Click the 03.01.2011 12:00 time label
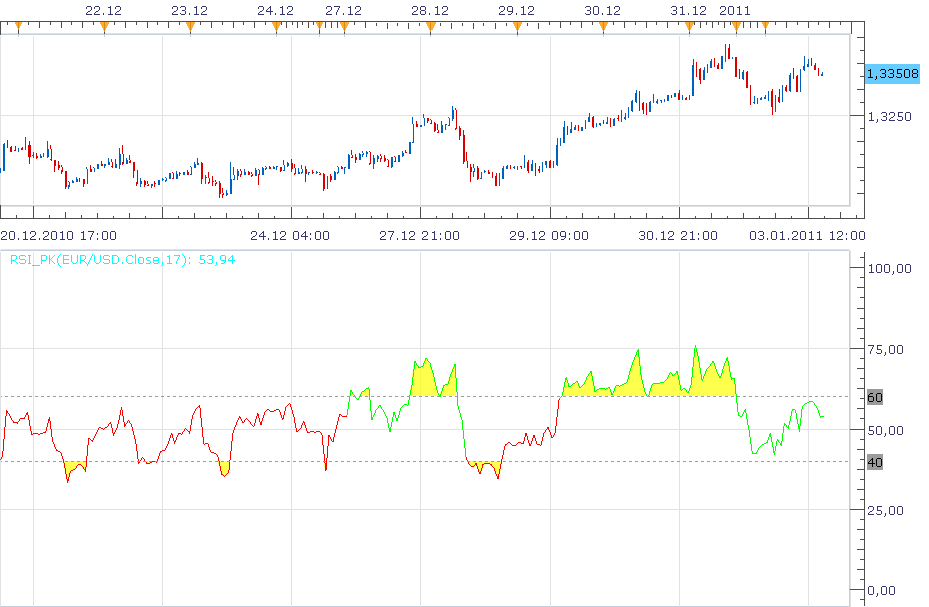The width and height of the screenshot is (929, 607). [807, 236]
